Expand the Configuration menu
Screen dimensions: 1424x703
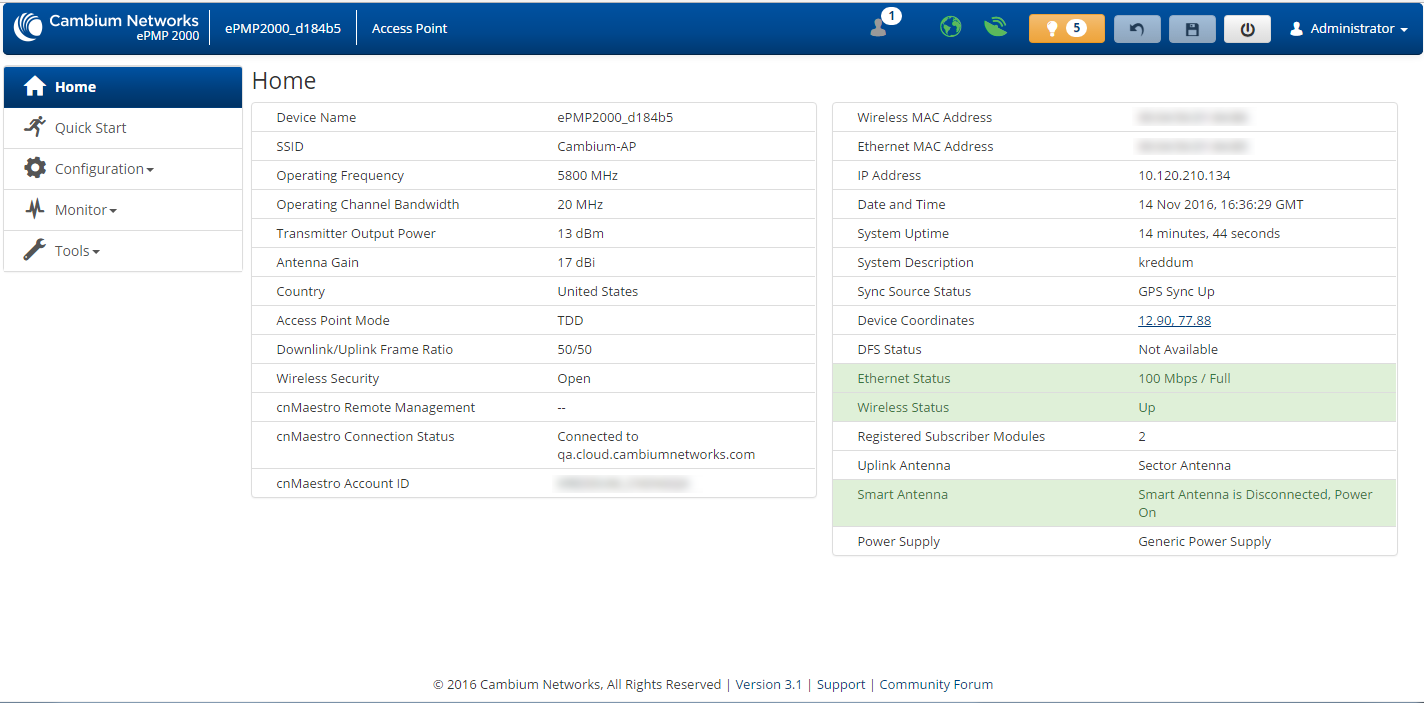tap(104, 169)
